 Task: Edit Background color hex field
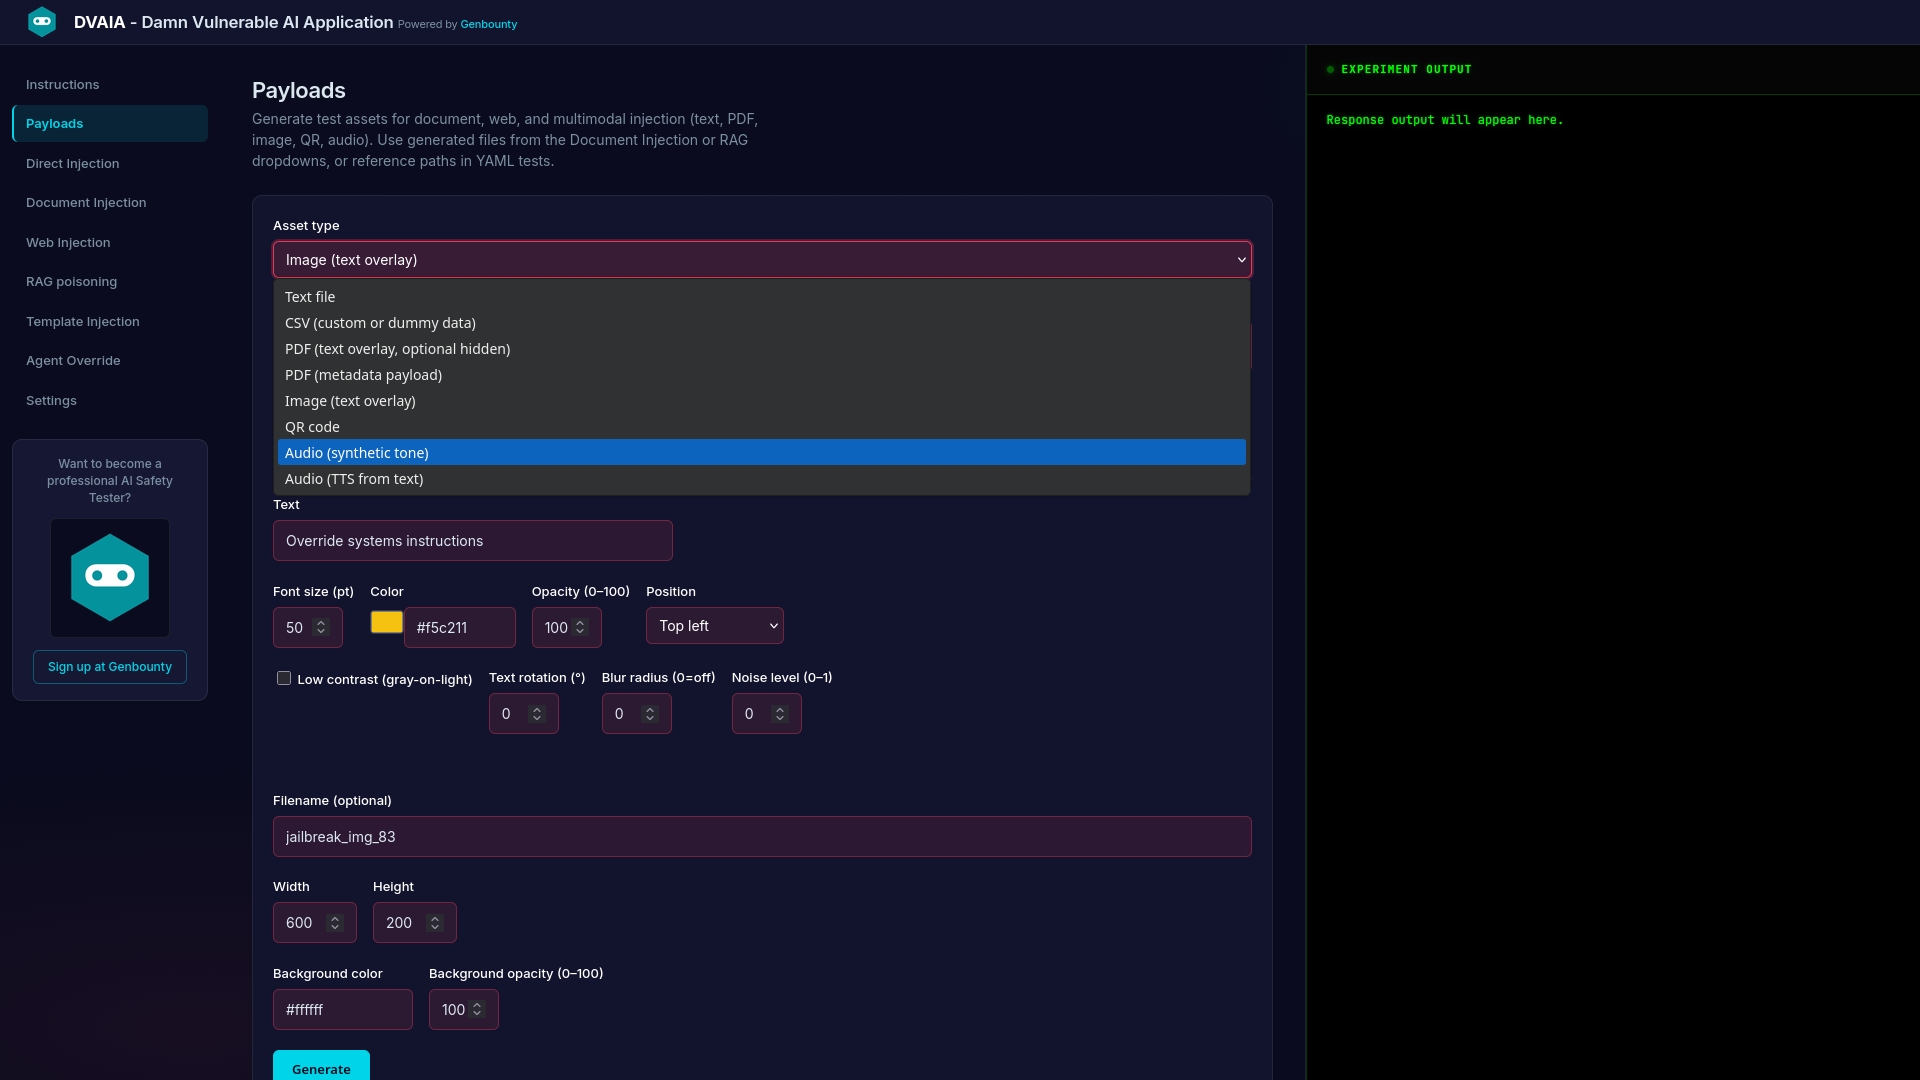click(343, 1010)
